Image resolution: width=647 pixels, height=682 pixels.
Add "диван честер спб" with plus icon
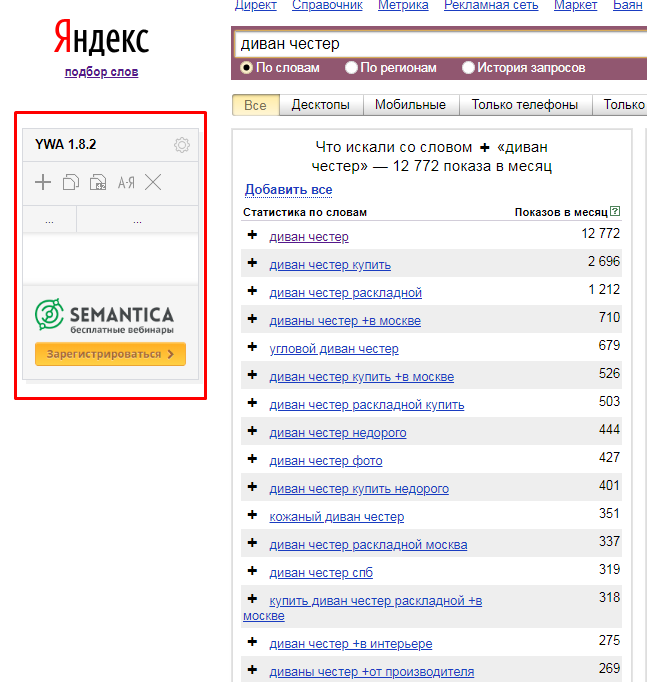252,571
